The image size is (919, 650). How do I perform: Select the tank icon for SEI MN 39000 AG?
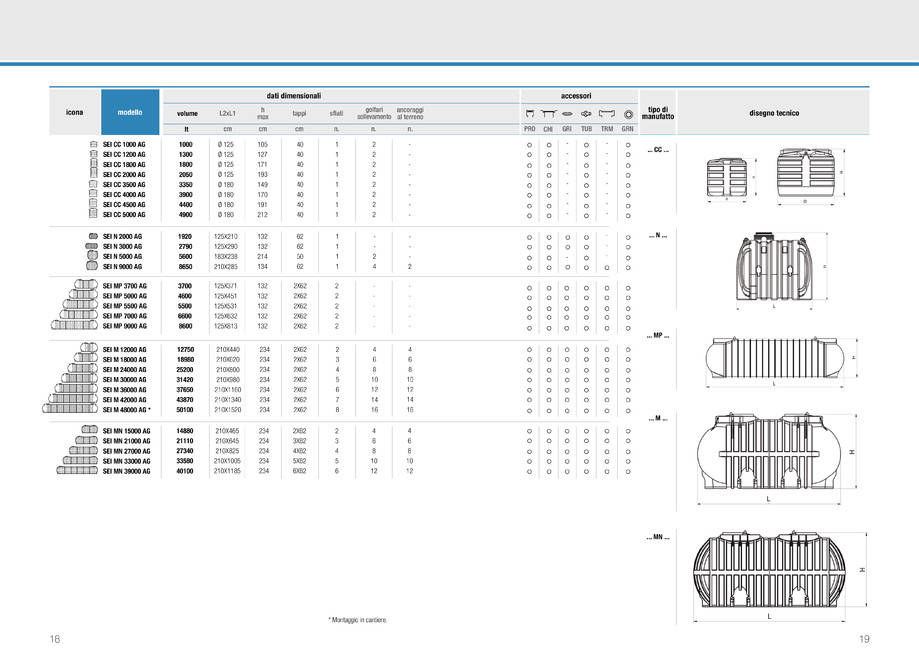tap(75, 472)
